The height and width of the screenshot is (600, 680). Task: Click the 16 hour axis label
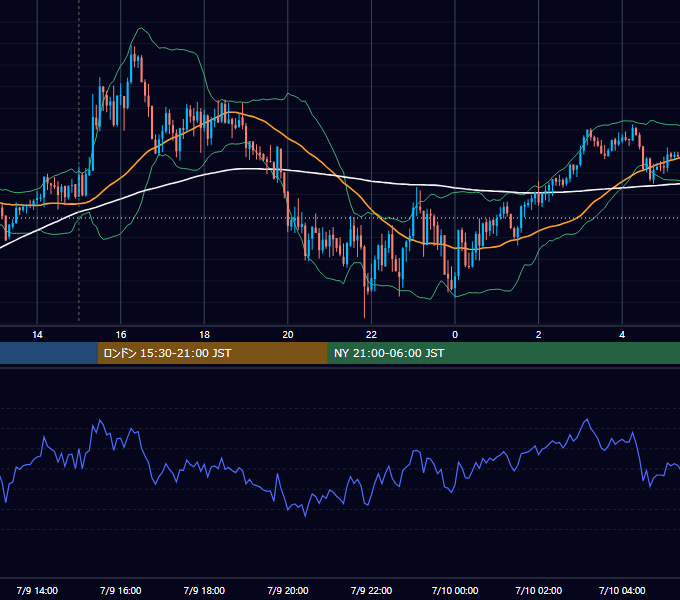coord(121,335)
